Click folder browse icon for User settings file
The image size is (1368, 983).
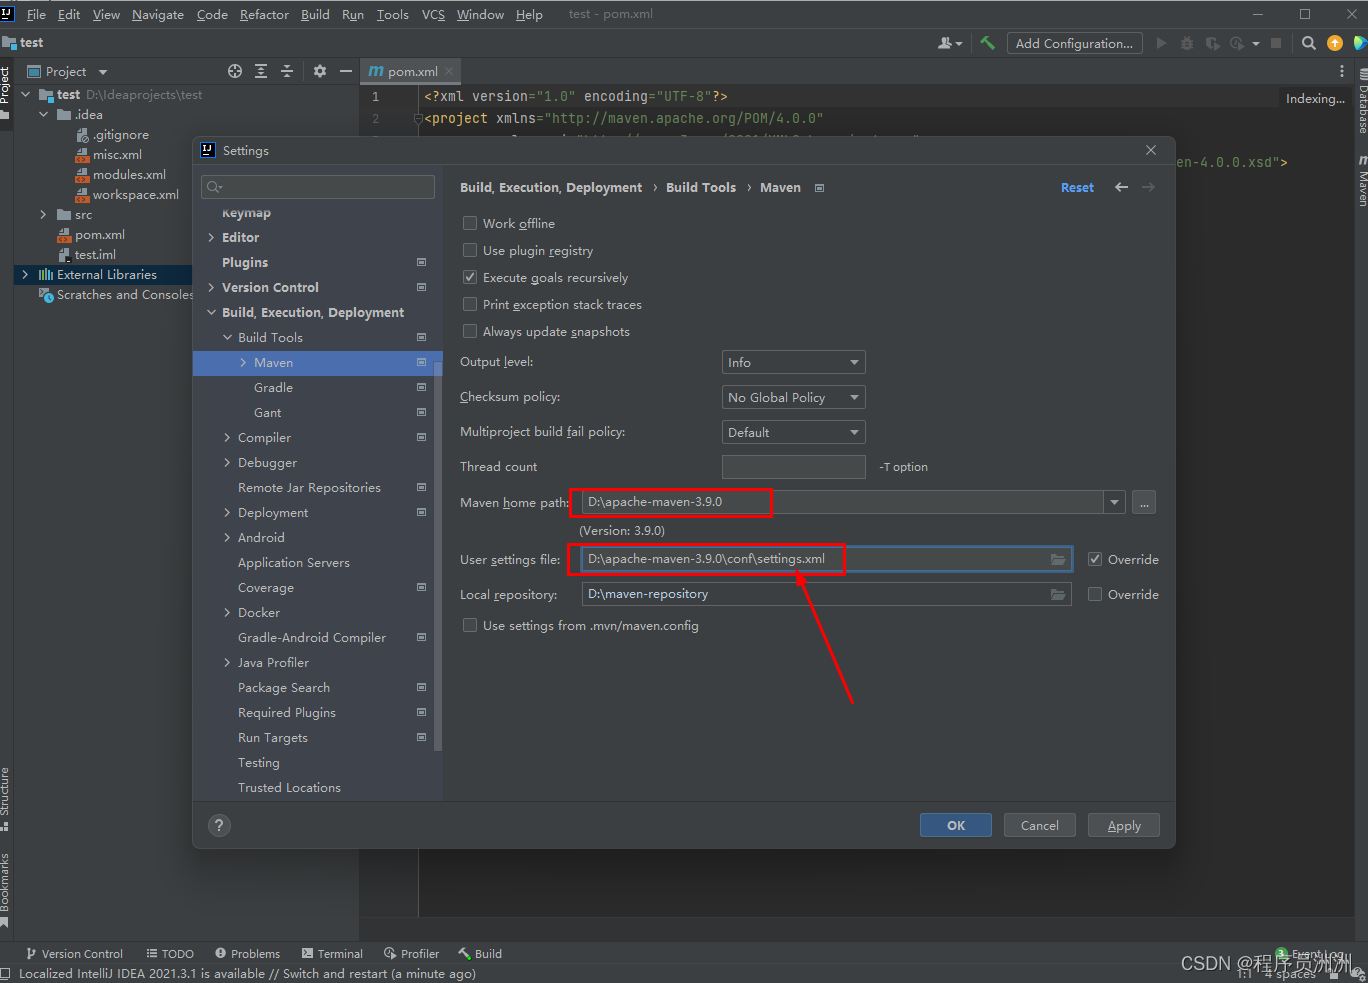(x=1057, y=559)
